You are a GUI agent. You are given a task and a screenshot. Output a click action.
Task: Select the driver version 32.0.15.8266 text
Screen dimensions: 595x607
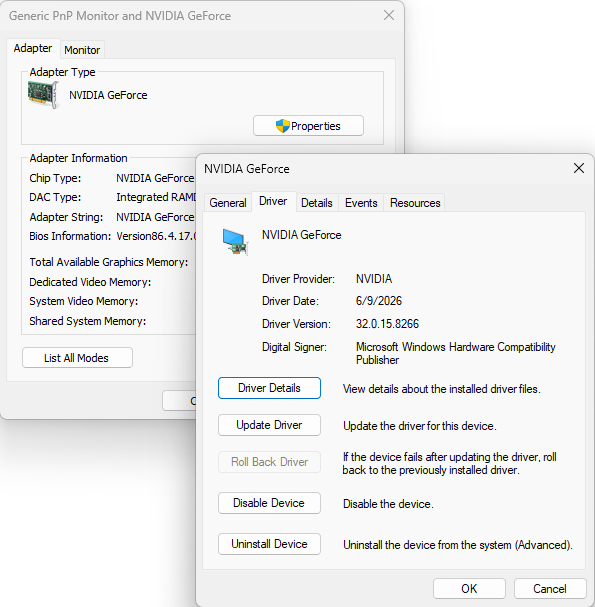[x=387, y=324]
